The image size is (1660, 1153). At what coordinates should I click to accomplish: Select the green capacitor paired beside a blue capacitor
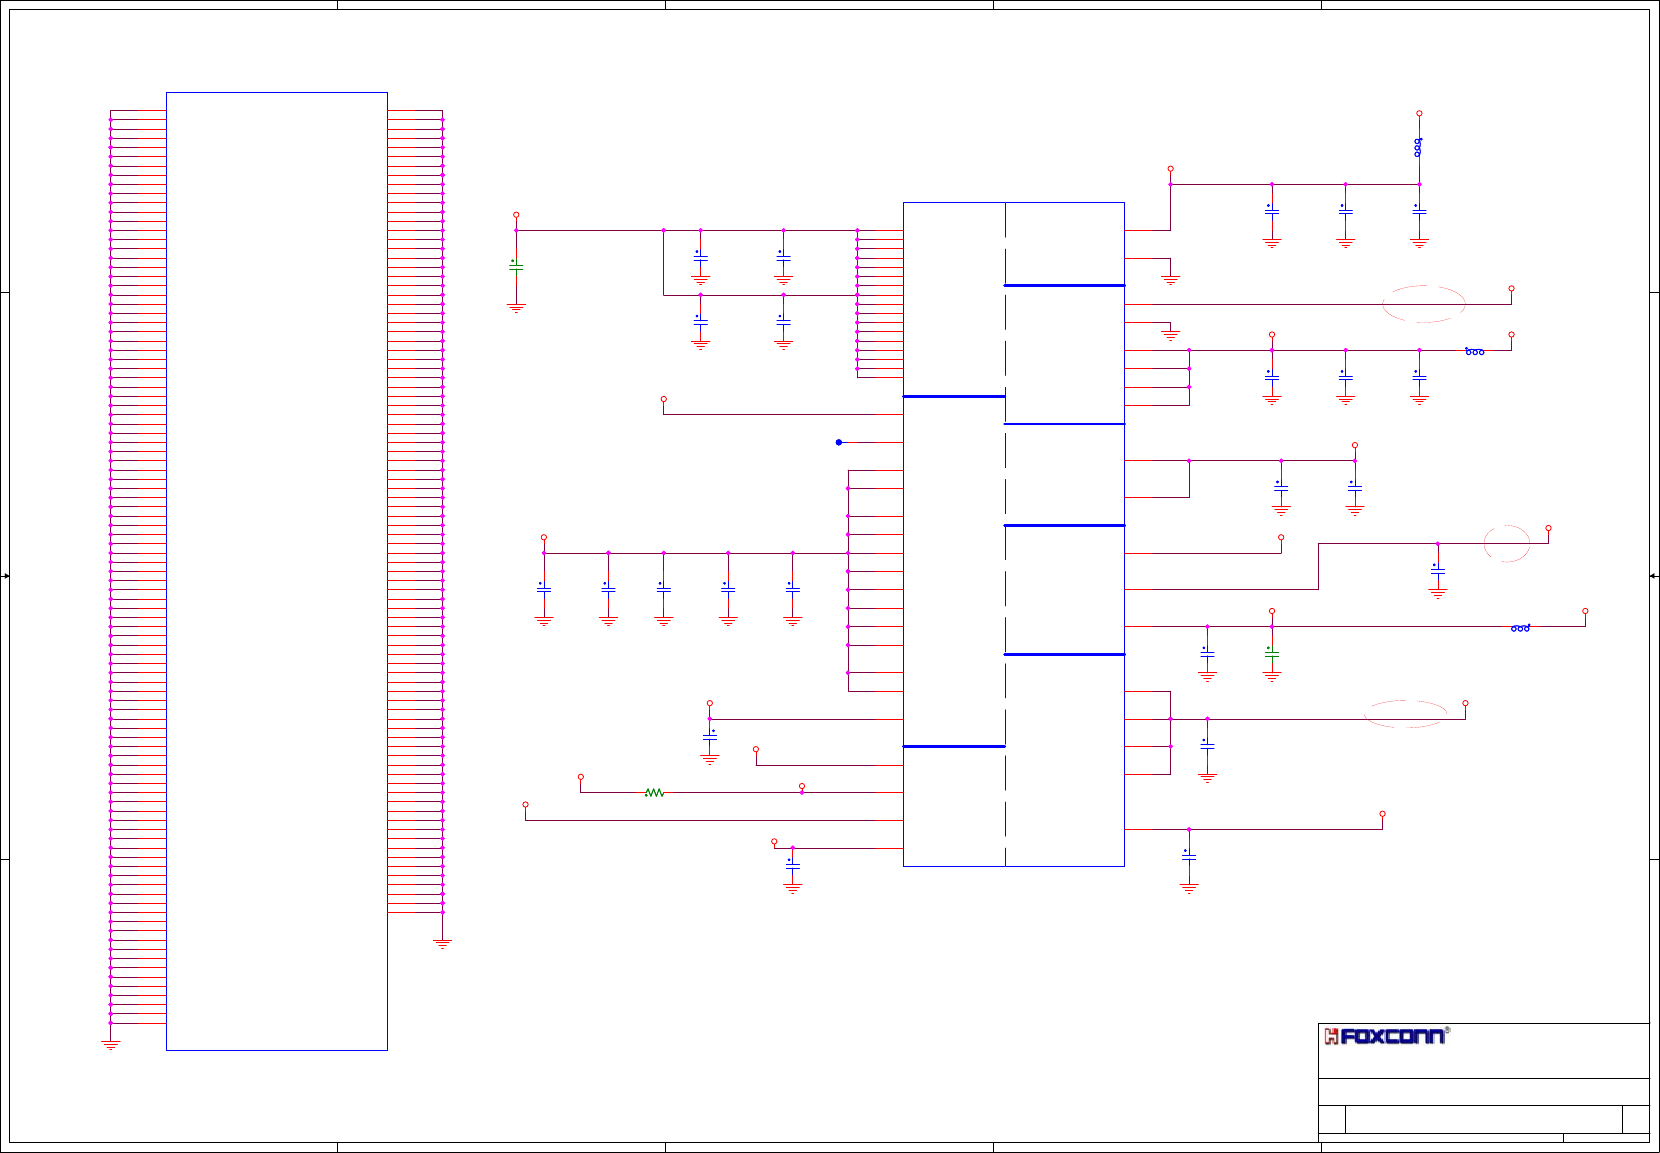click(1271, 654)
